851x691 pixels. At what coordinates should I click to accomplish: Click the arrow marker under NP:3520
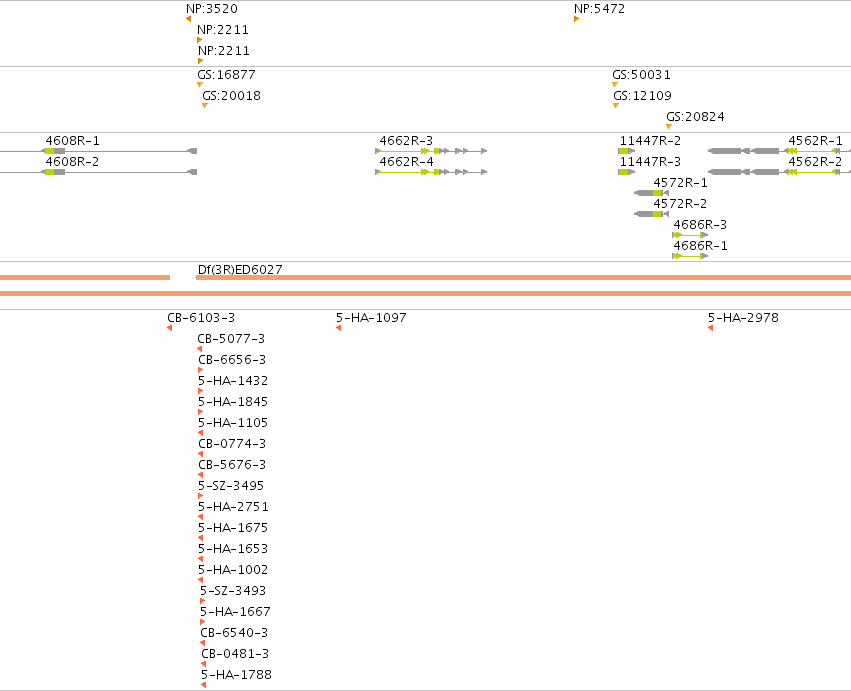click(x=188, y=19)
